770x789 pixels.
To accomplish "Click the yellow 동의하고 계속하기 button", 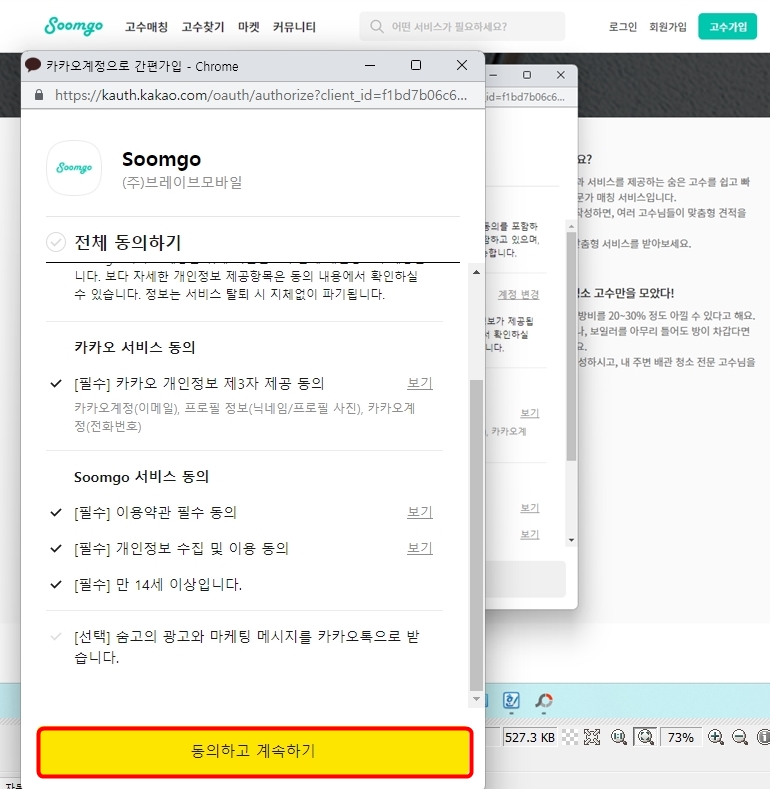I will tap(255, 752).
